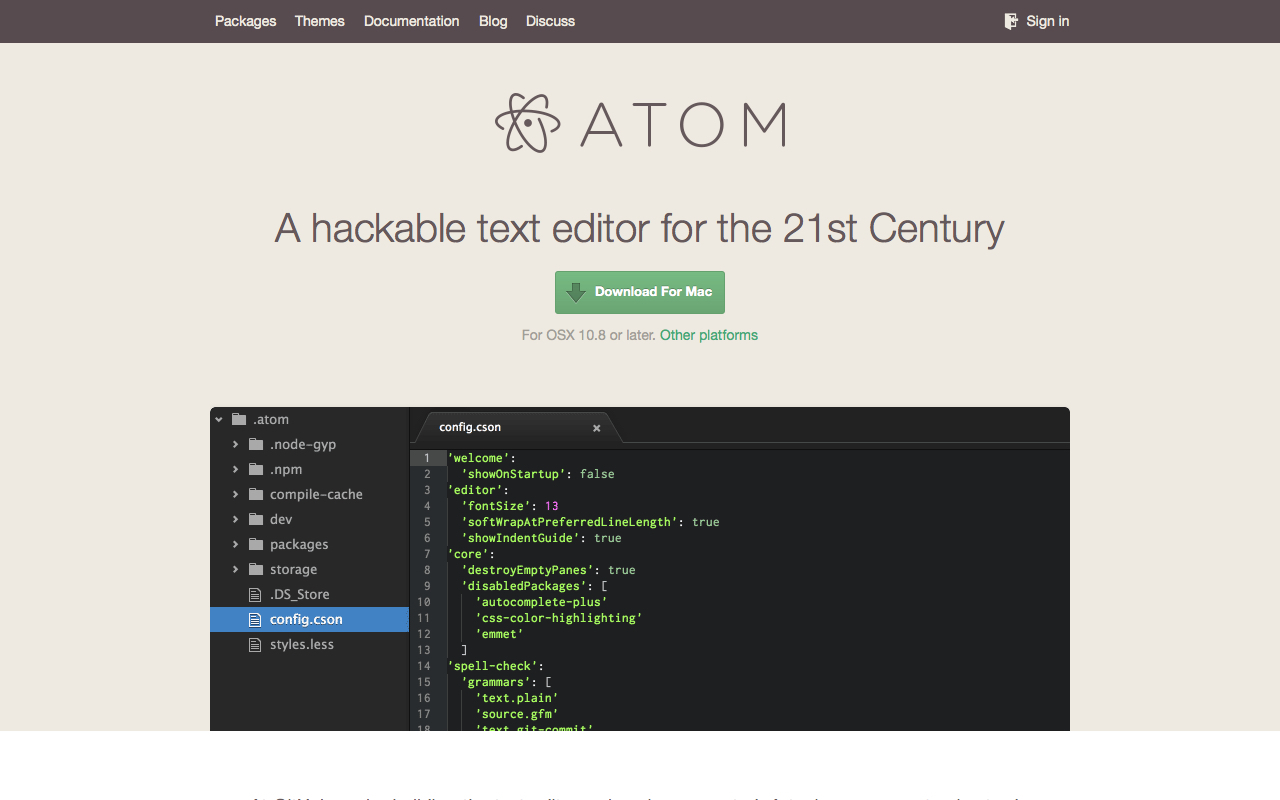Viewport: 1280px width, 800px height.
Task: Click the code line 'destroyEmptyPanes': true
Action: point(548,570)
